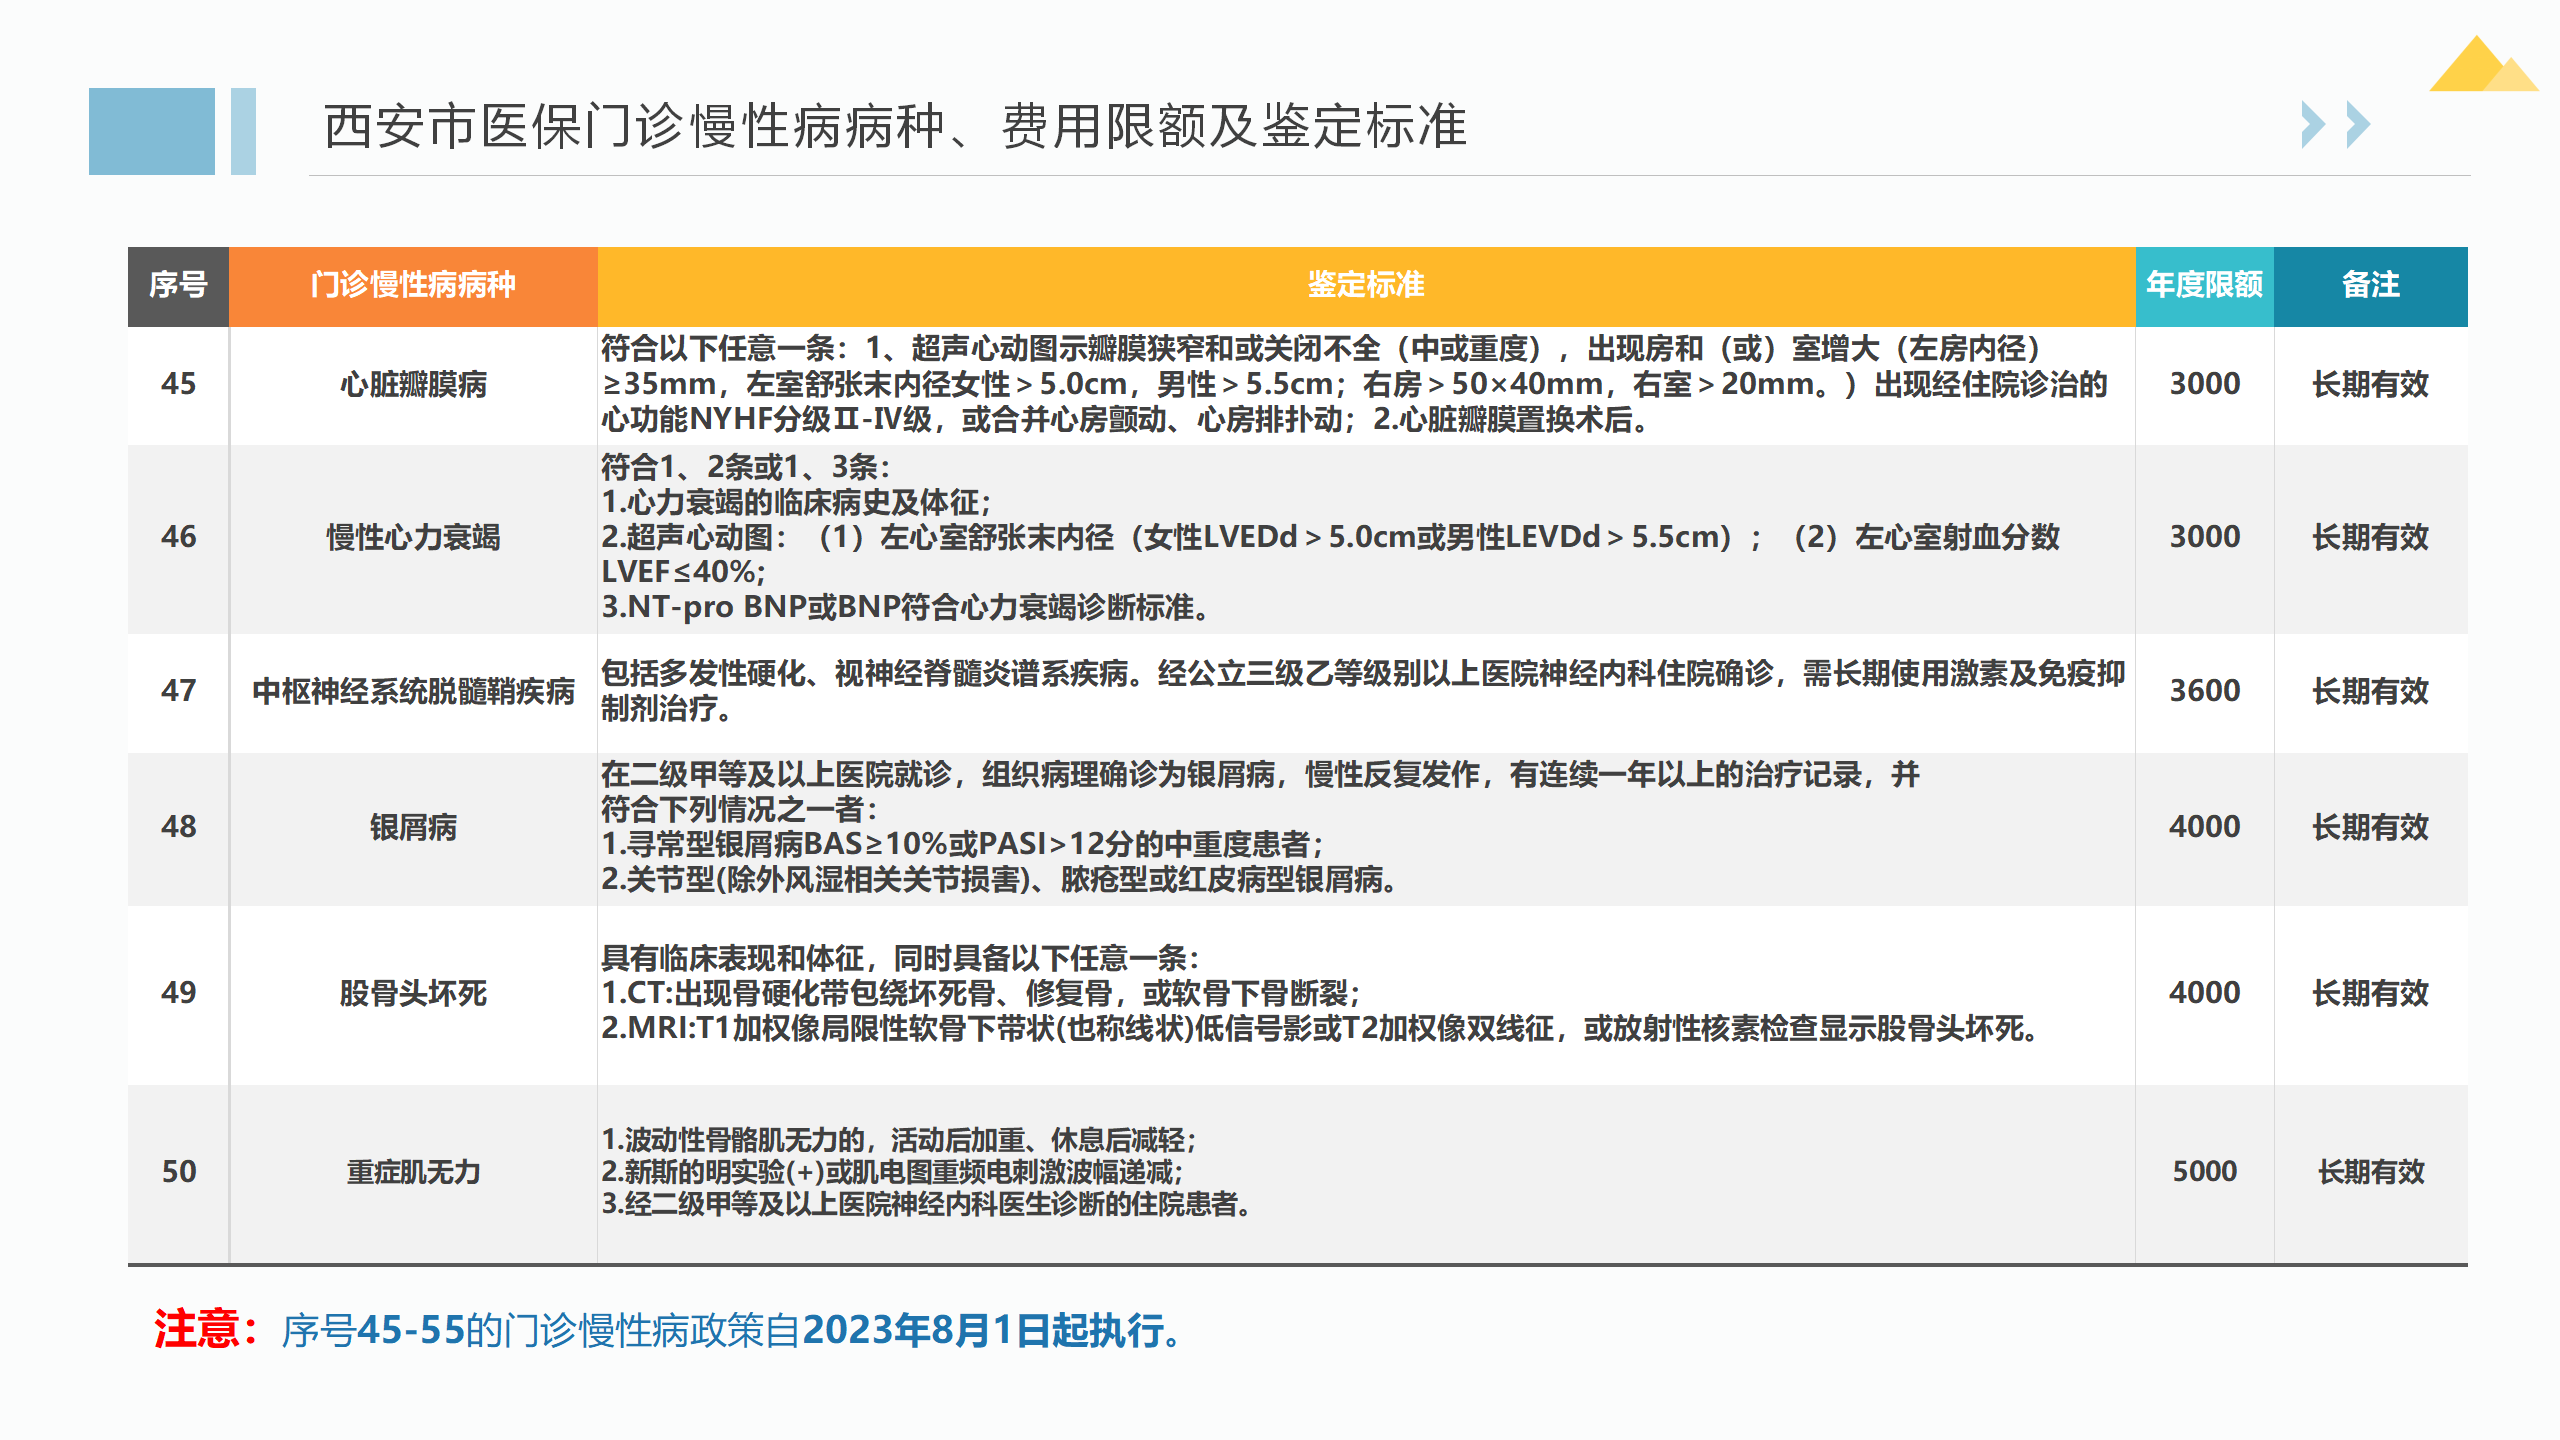Select the 慢性心力衰竭 disease name cell

pos(413,537)
